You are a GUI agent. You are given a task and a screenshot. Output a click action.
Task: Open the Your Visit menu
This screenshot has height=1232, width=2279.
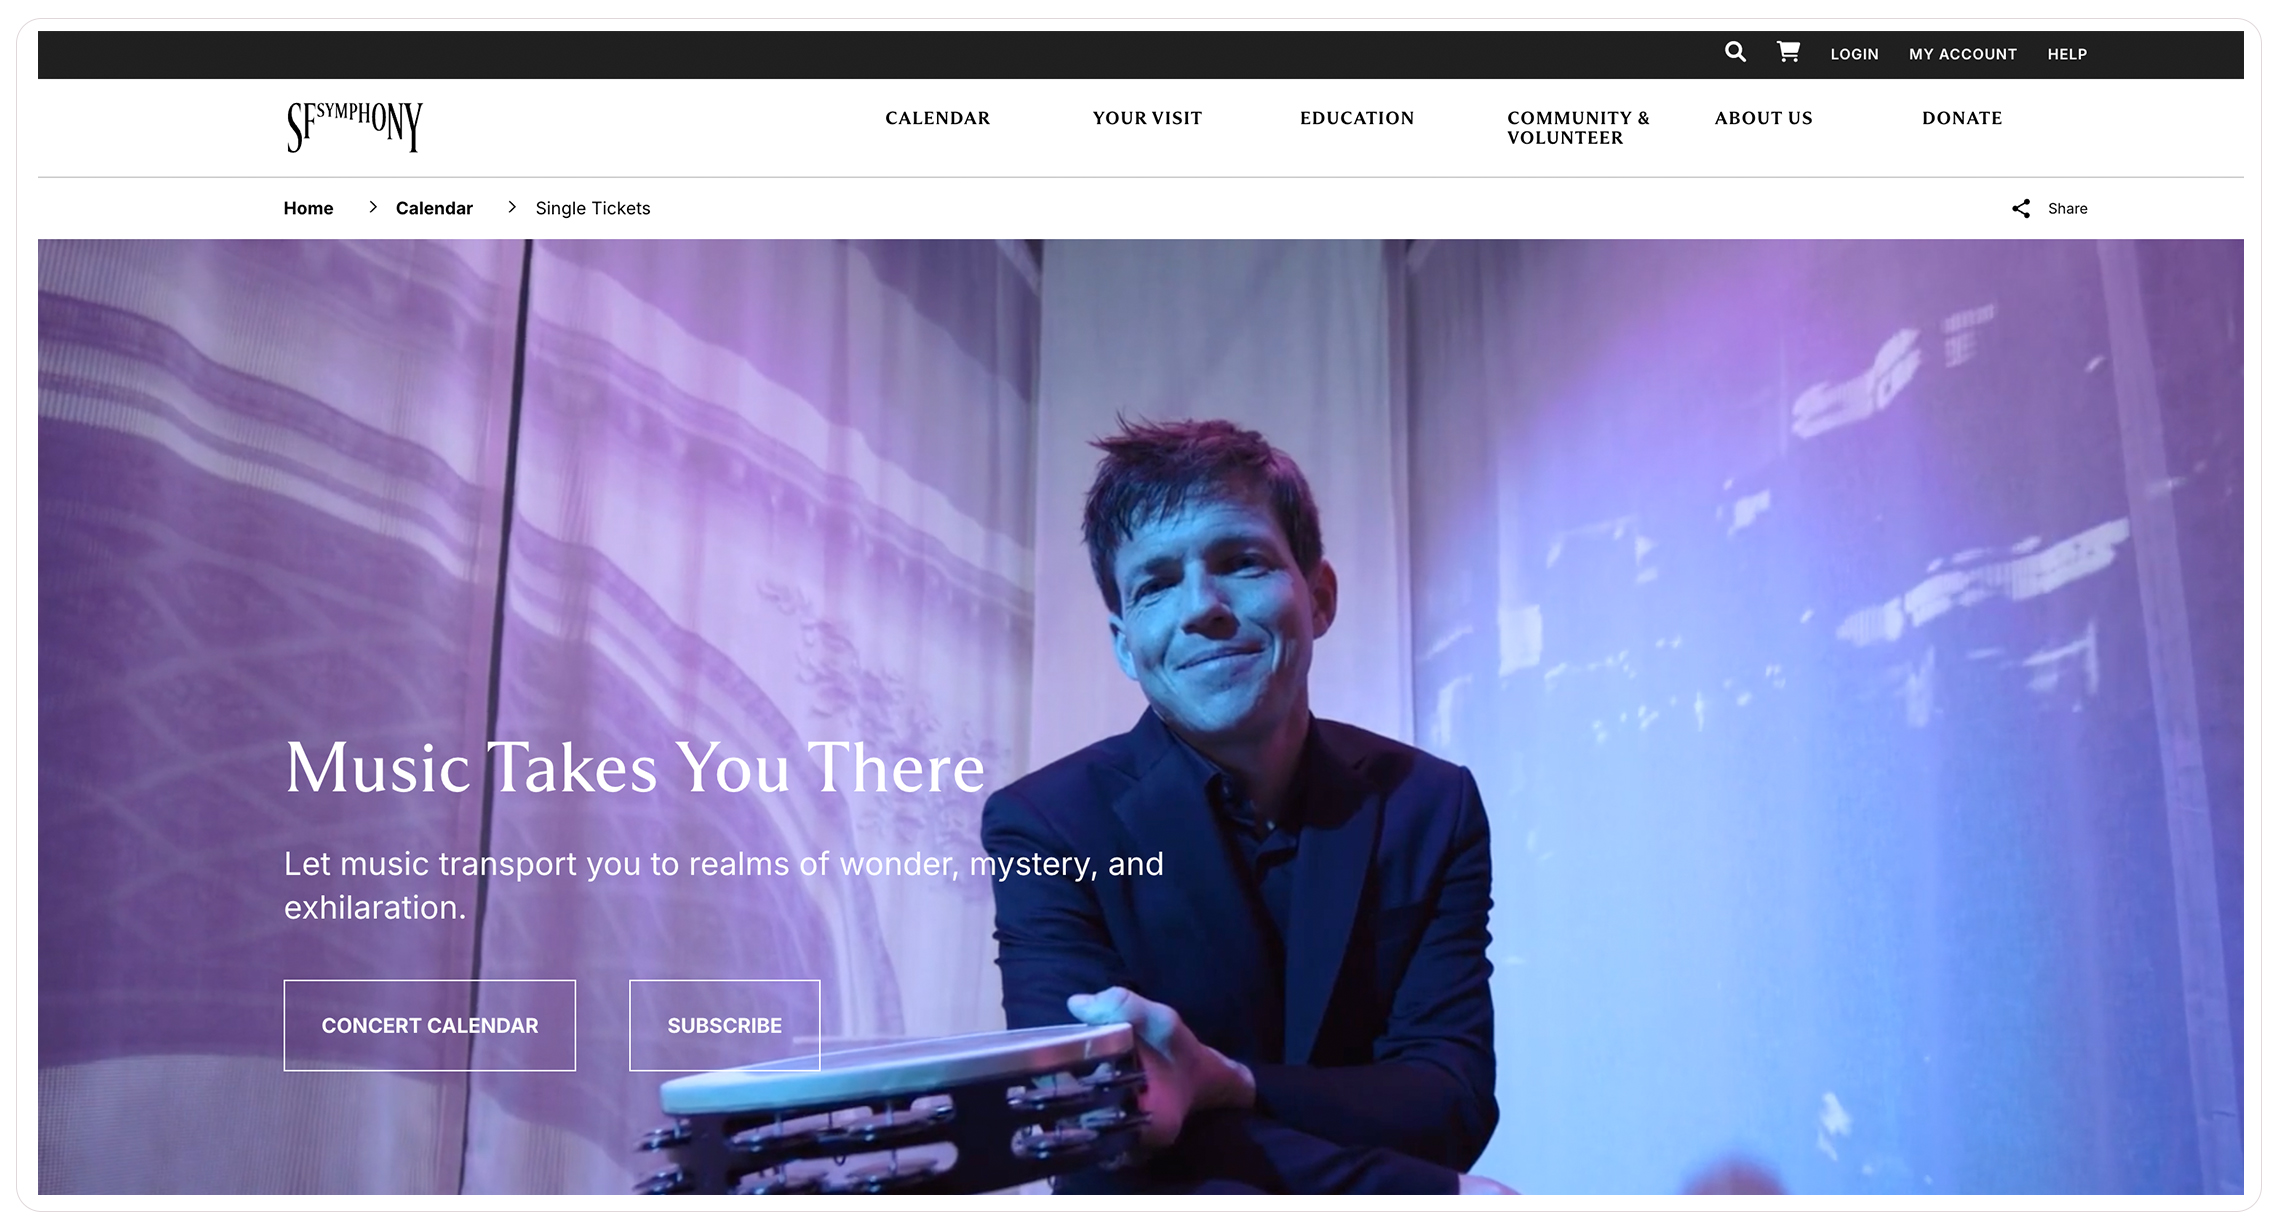[1147, 118]
